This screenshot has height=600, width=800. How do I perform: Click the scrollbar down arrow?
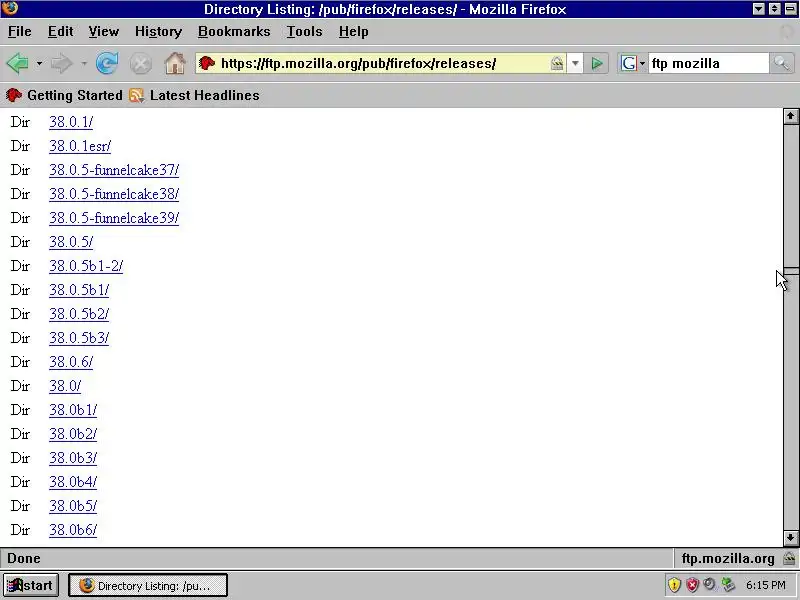click(791, 537)
